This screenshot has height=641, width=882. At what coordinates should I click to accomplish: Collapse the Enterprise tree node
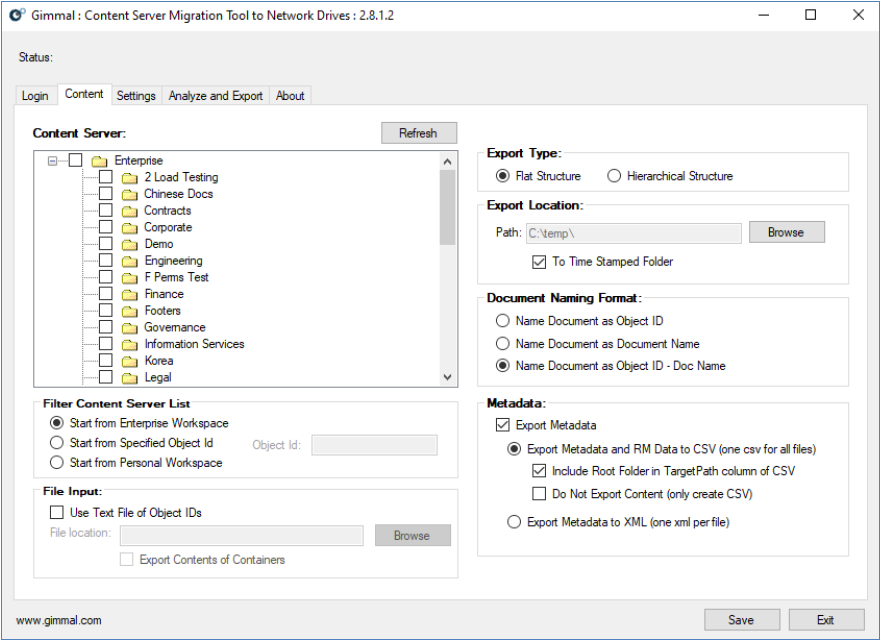[53, 161]
